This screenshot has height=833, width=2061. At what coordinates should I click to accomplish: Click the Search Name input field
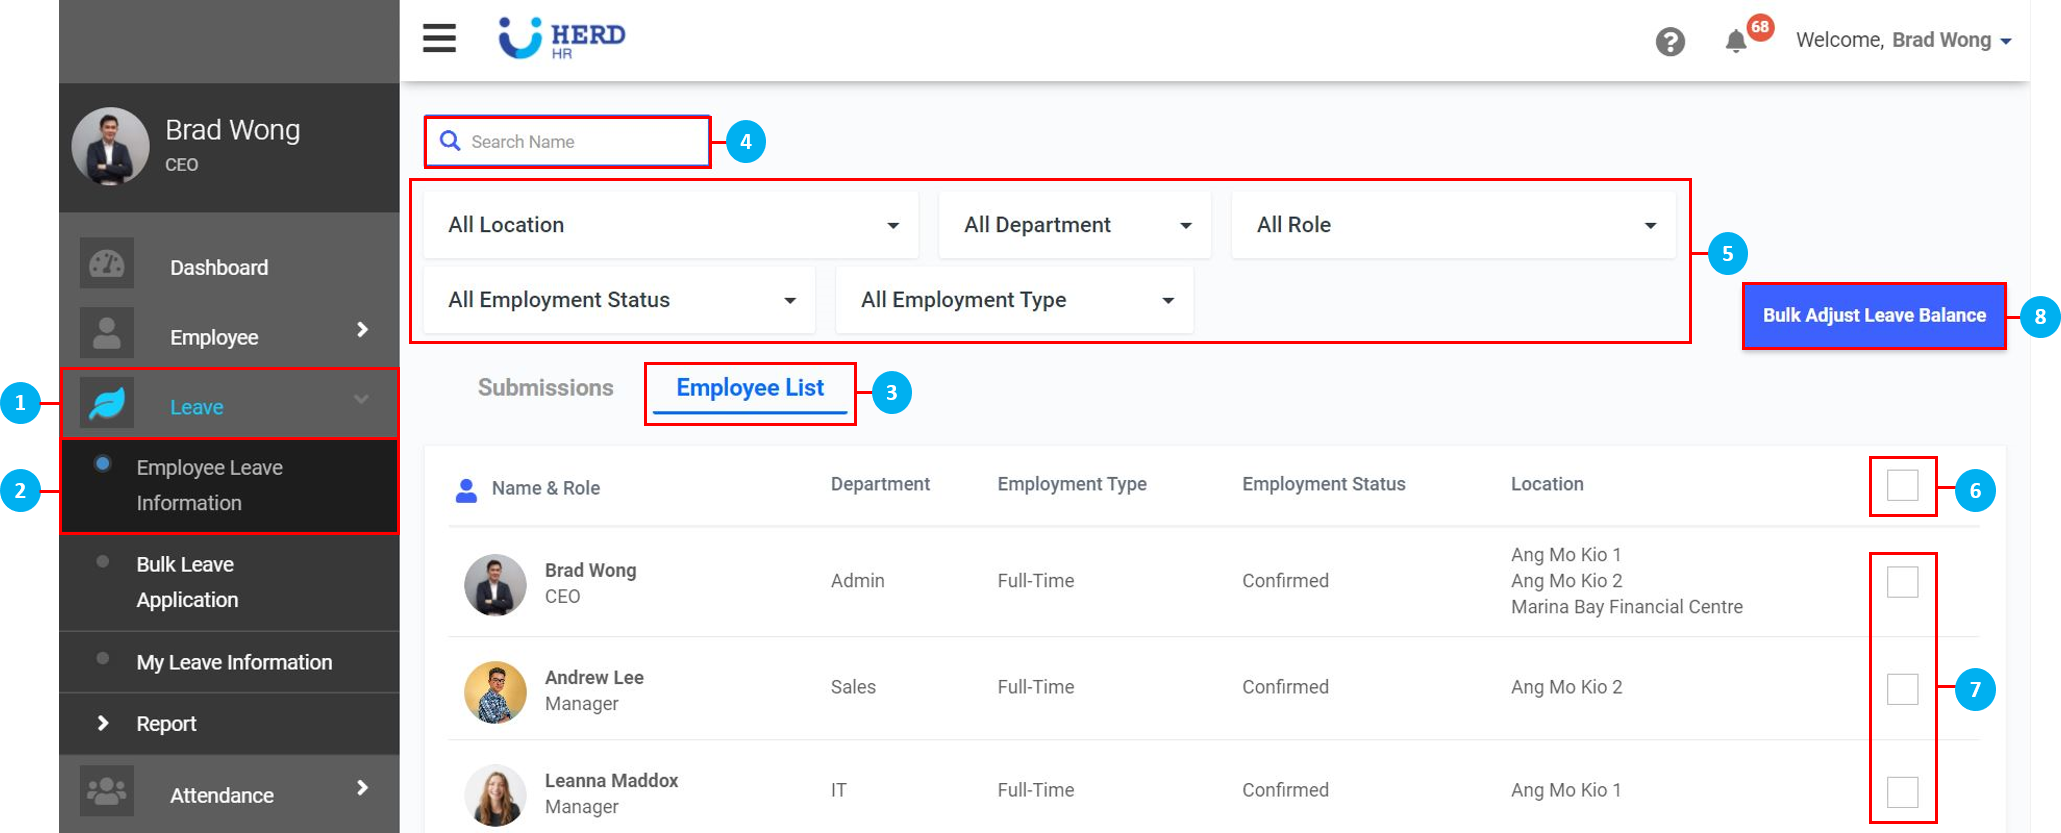[580, 142]
